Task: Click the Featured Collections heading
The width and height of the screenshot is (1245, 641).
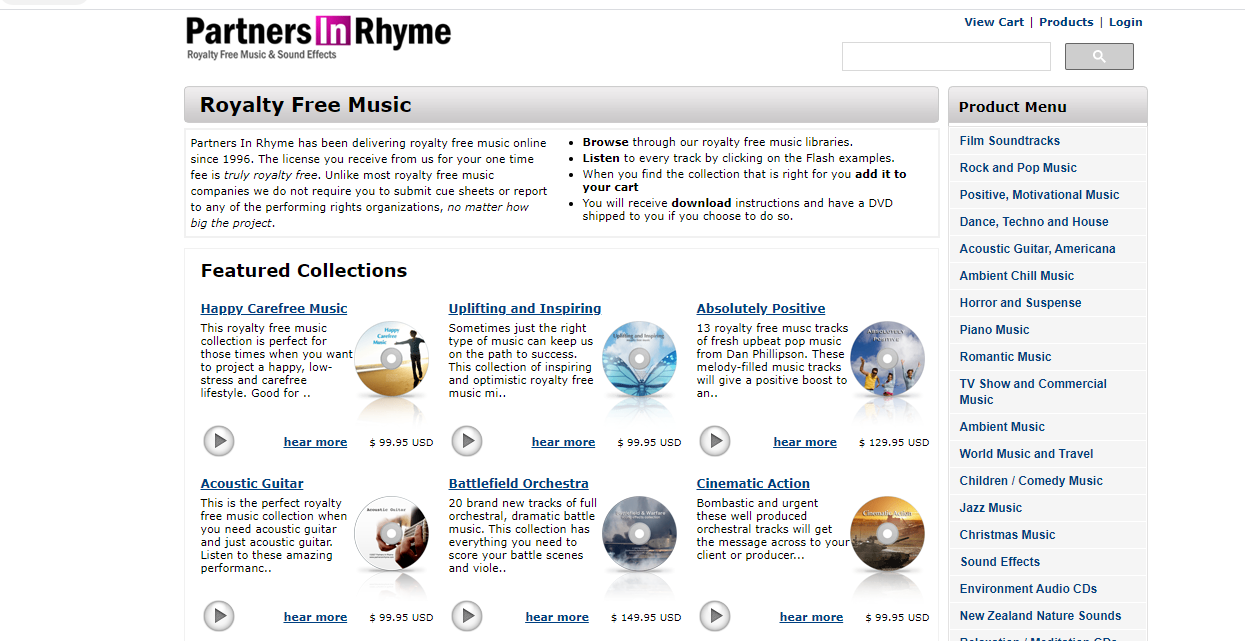Action: click(304, 270)
